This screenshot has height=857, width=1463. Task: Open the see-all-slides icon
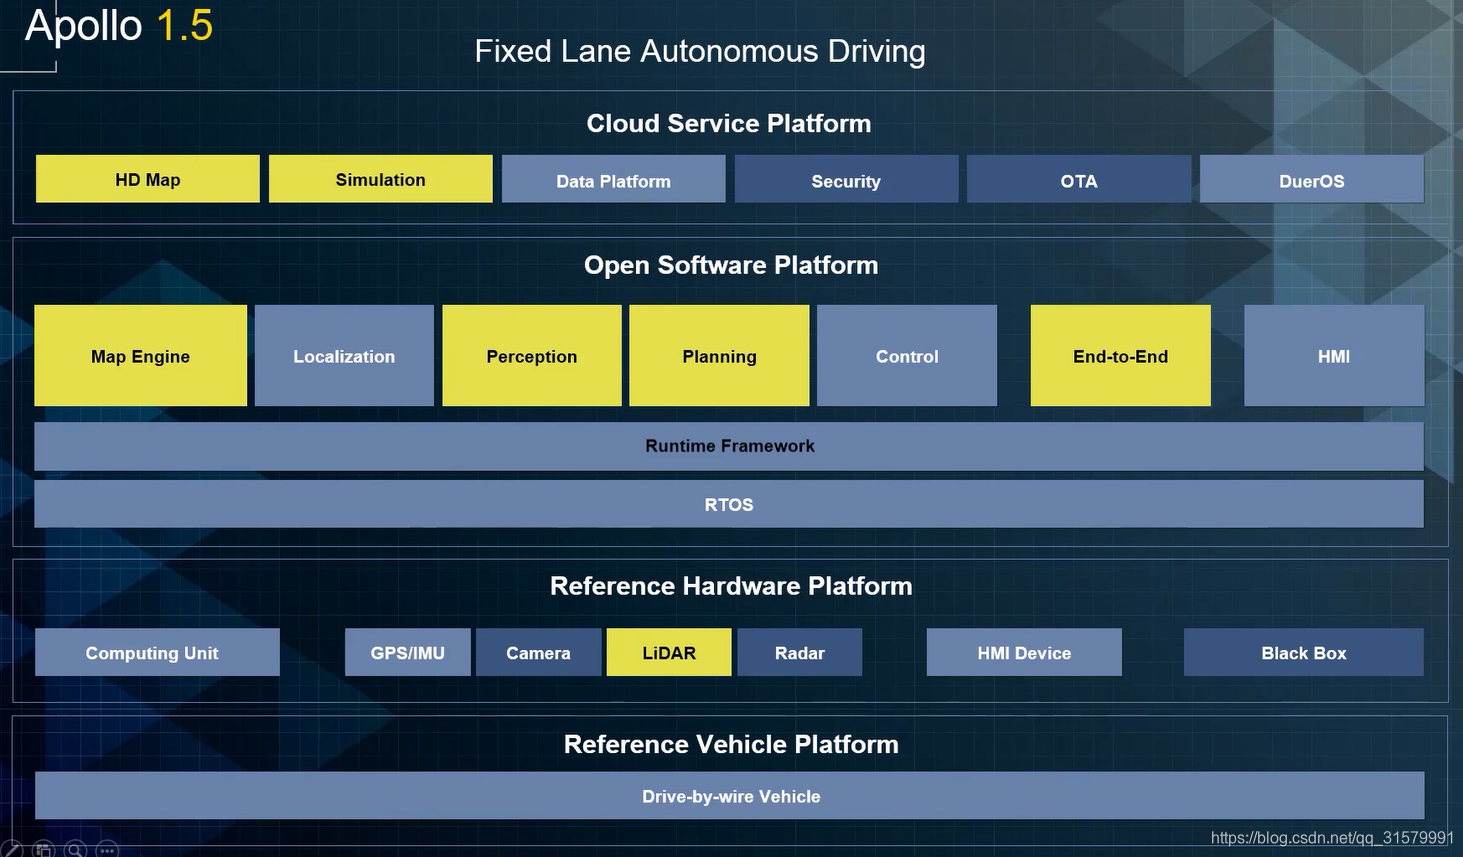click(x=43, y=850)
